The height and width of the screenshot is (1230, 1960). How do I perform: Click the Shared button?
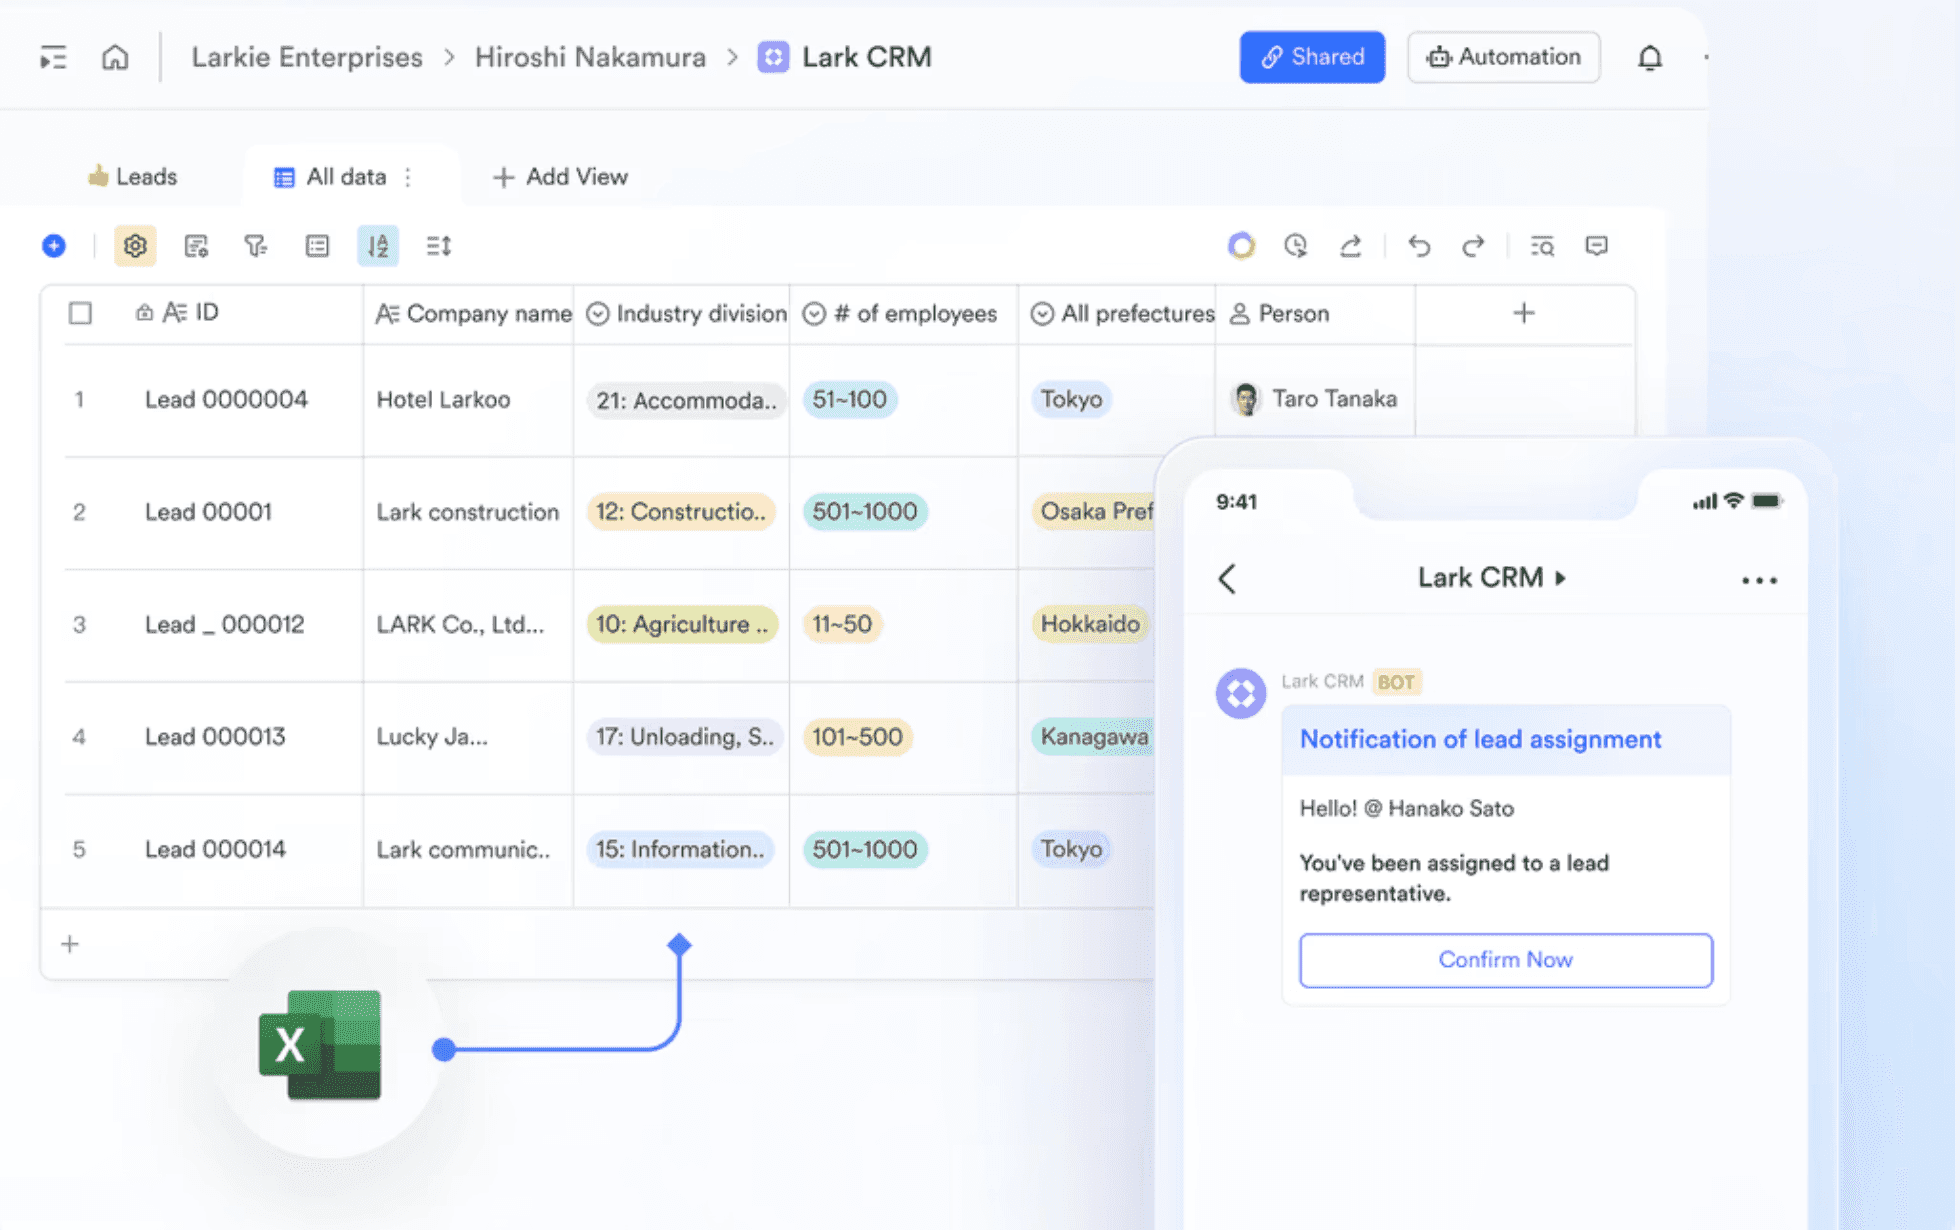(x=1312, y=57)
